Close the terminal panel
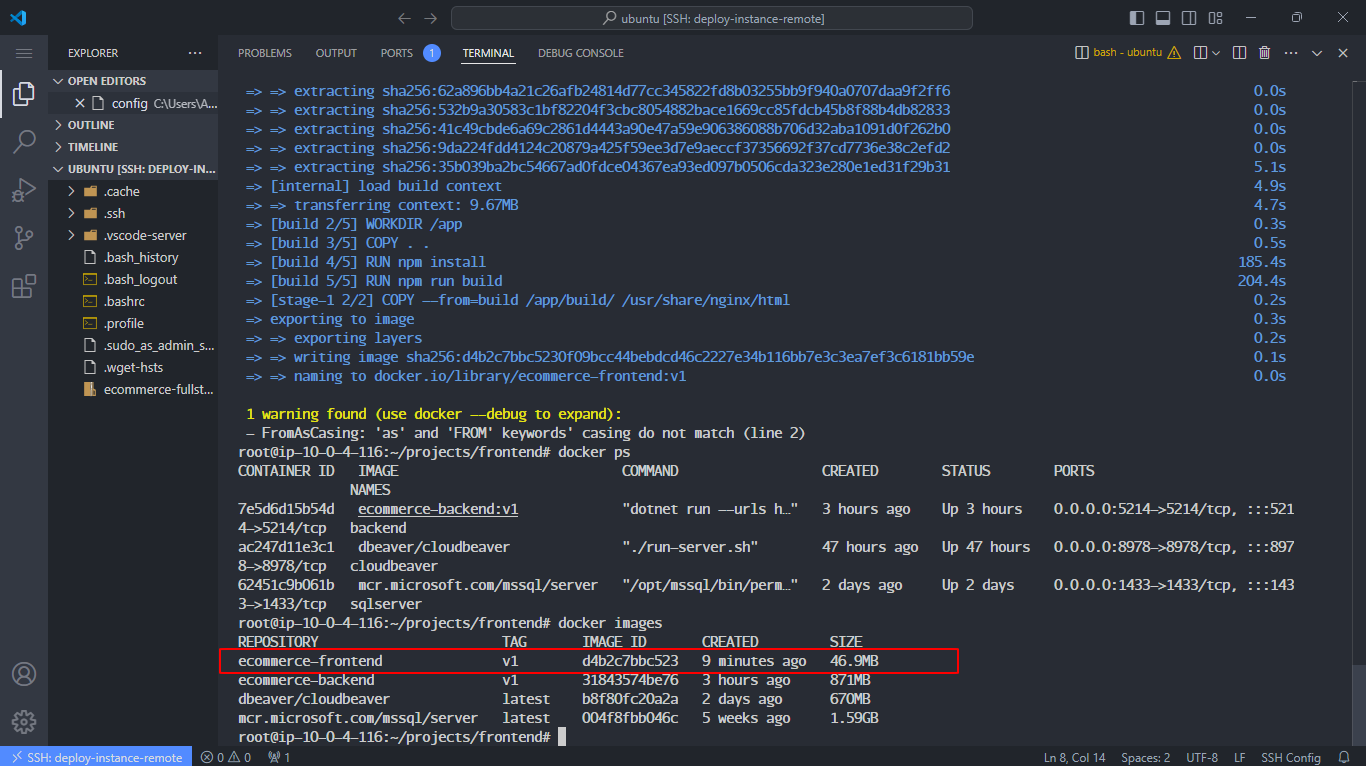This screenshot has width=1366, height=766. click(1343, 53)
